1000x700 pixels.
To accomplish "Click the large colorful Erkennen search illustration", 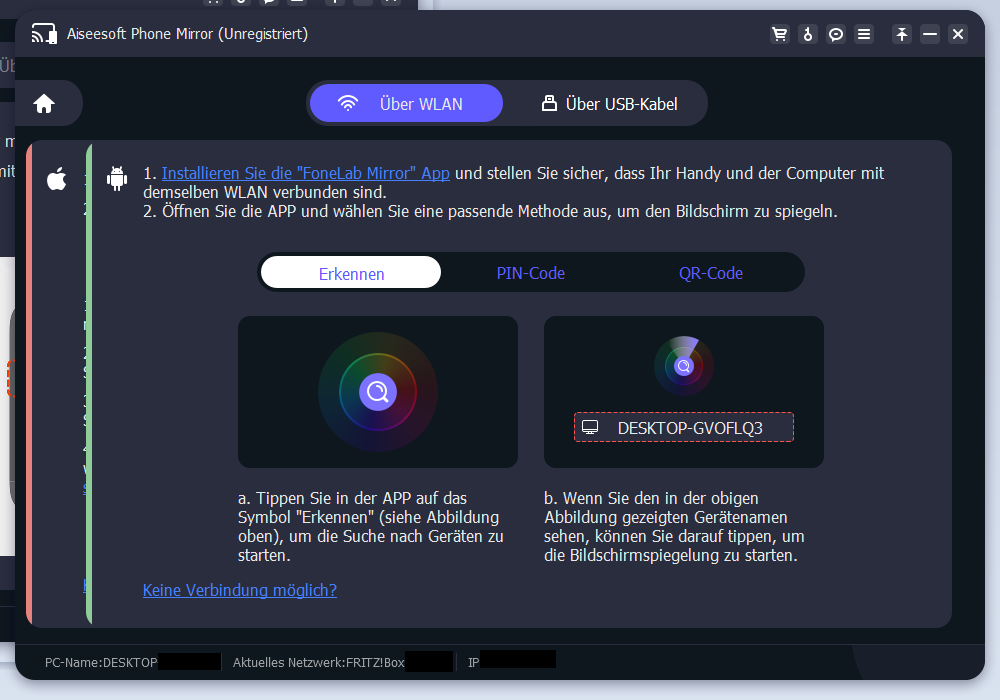I will (x=377, y=392).
